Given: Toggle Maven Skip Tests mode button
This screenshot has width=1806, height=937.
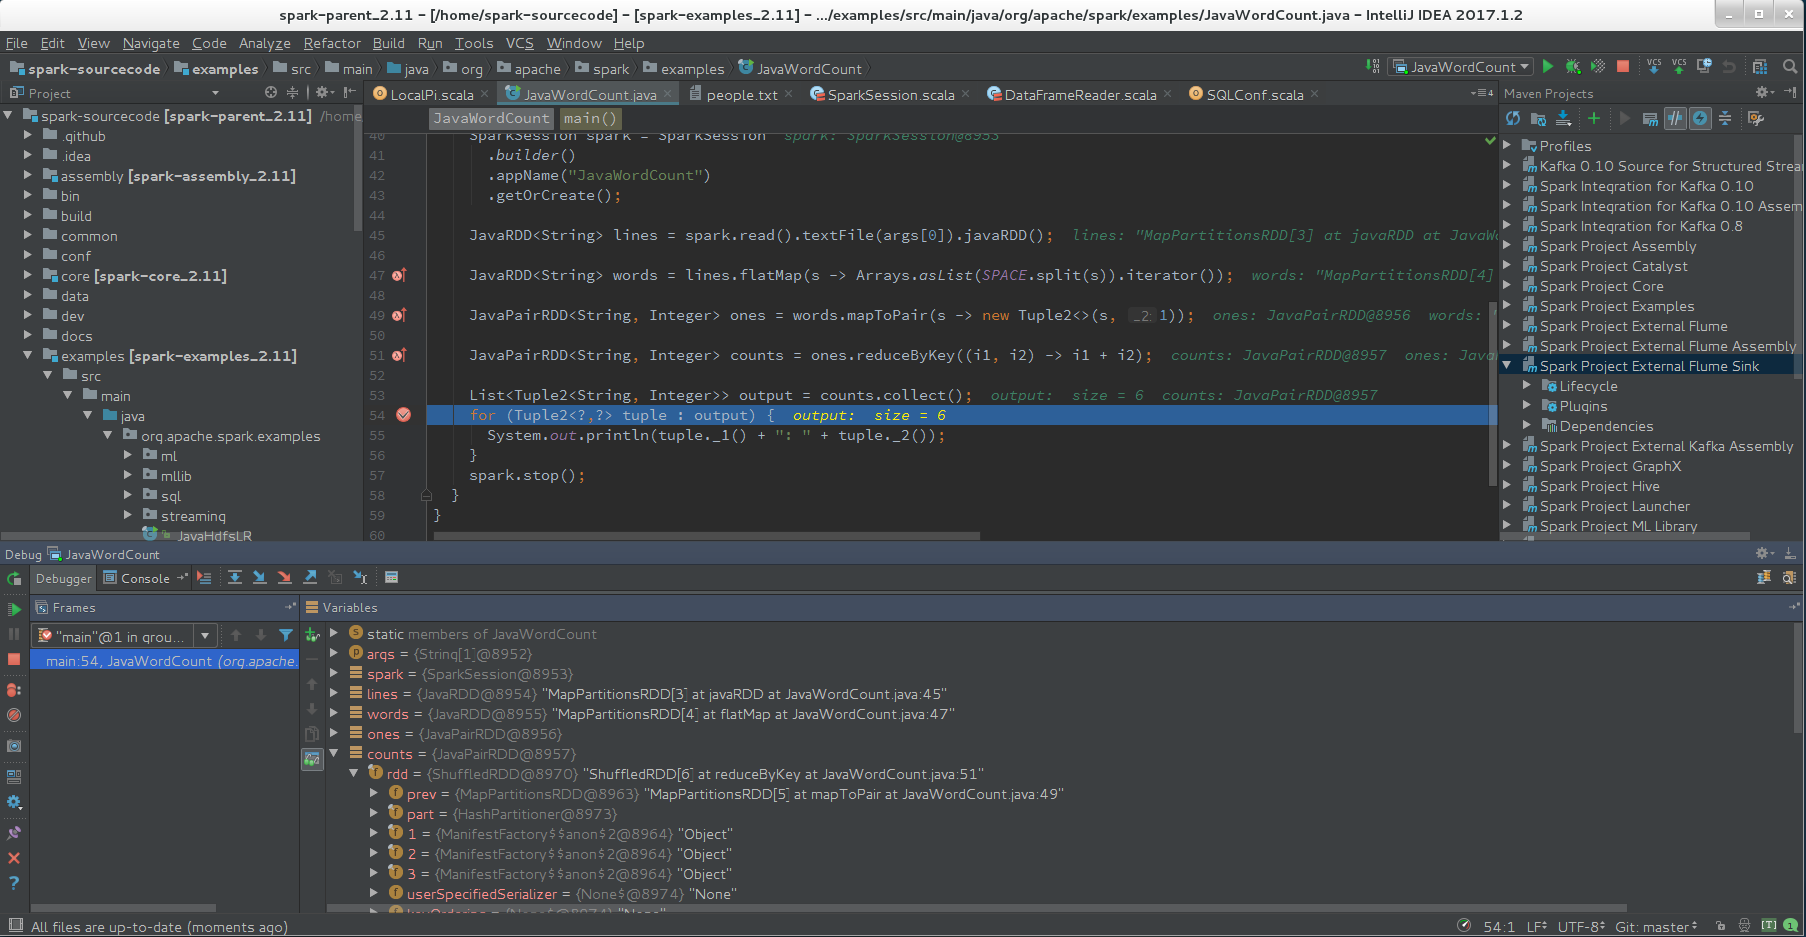Looking at the screenshot, I should point(1700,119).
